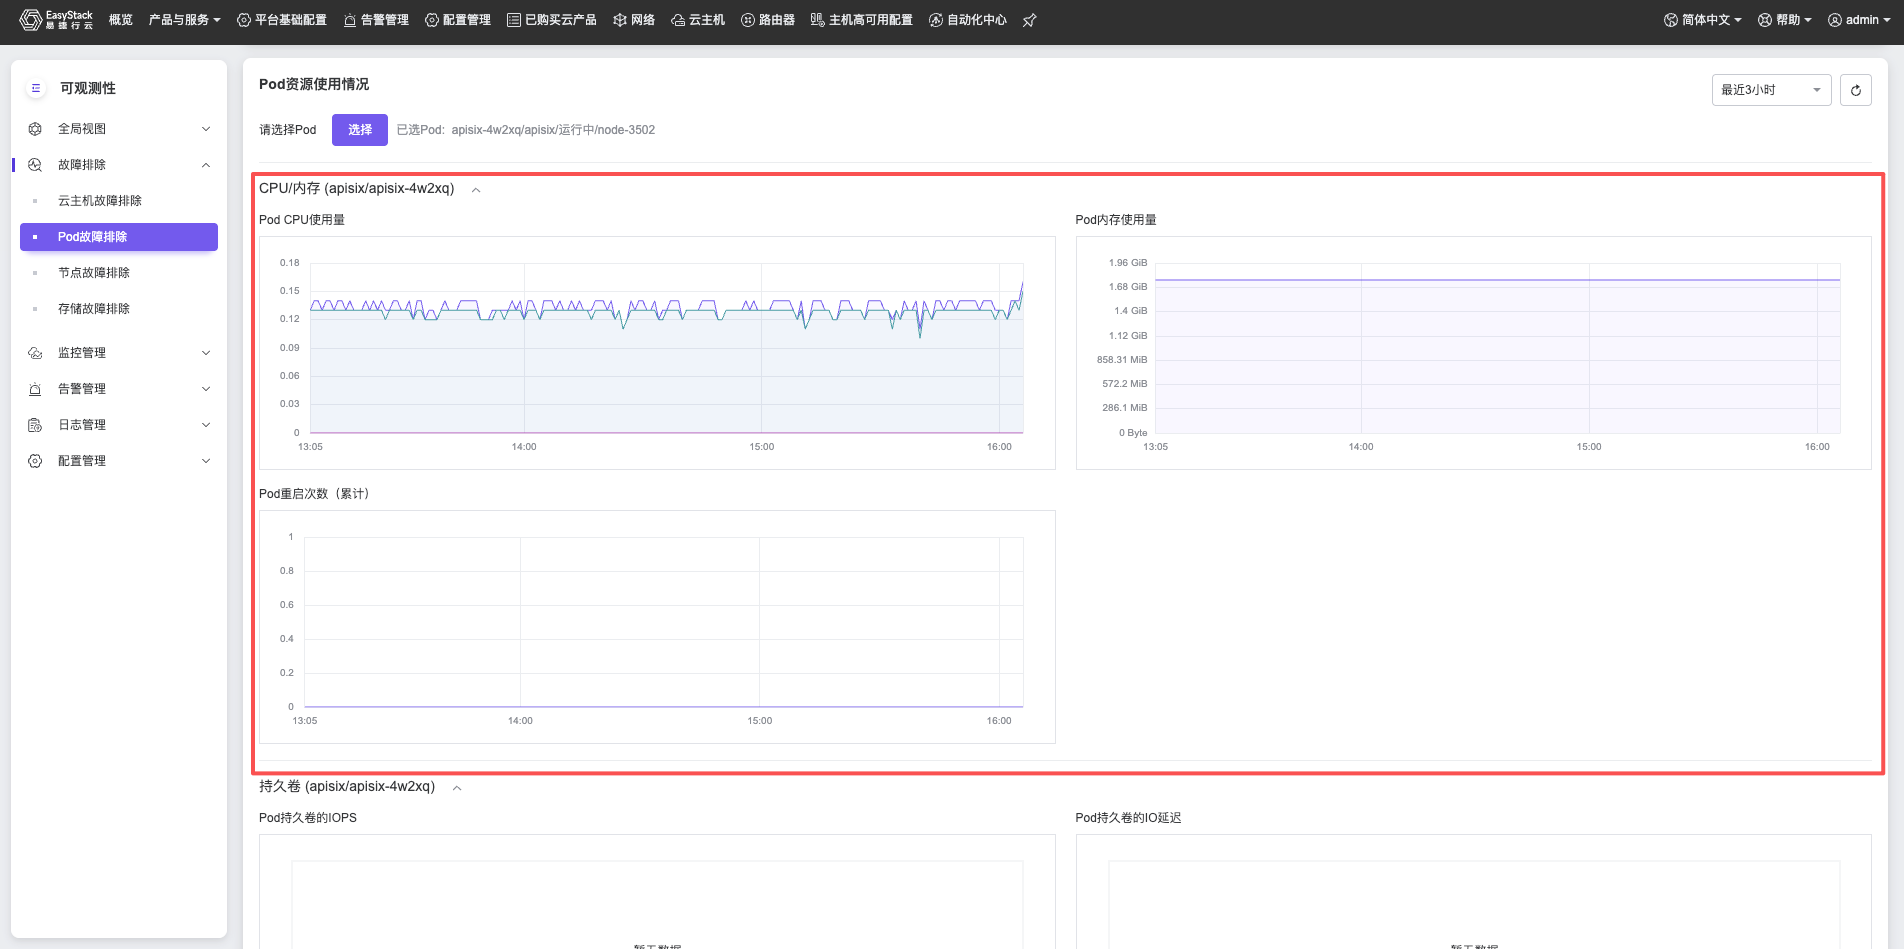
Task: Expand the 日志管理 sidebar chevron
Action: pyautogui.click(x=206, y=425)
